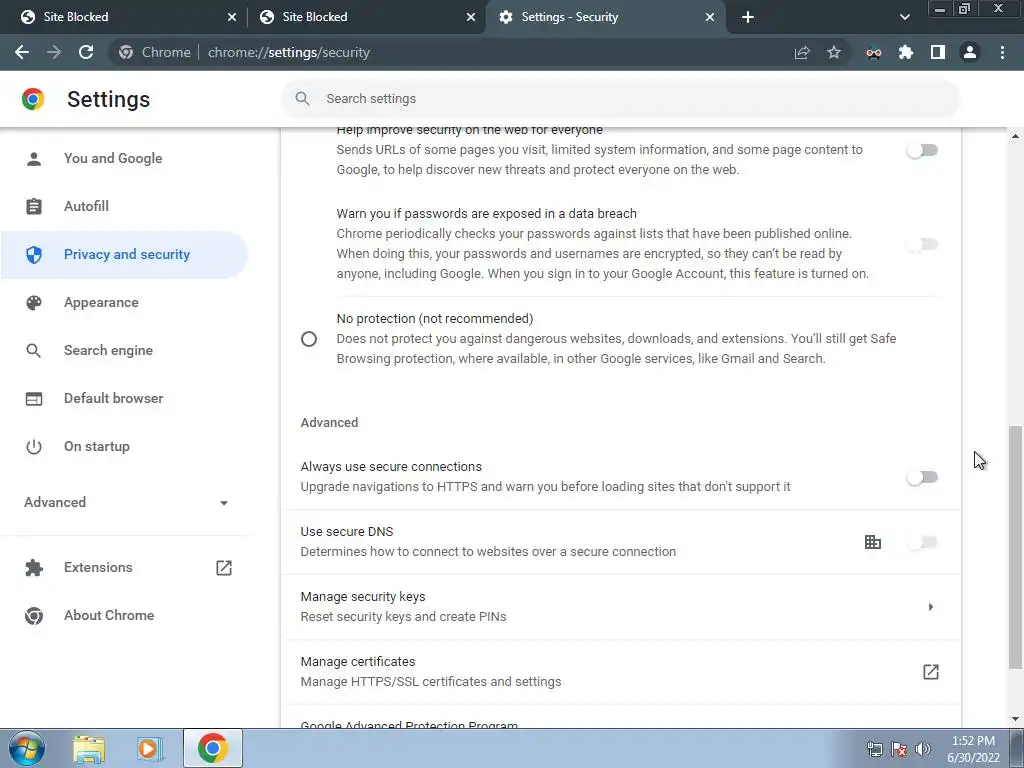Expand the Advanced section in the sidebar
The width and height of the screenshot is (1024, 768).
(126, 502)
